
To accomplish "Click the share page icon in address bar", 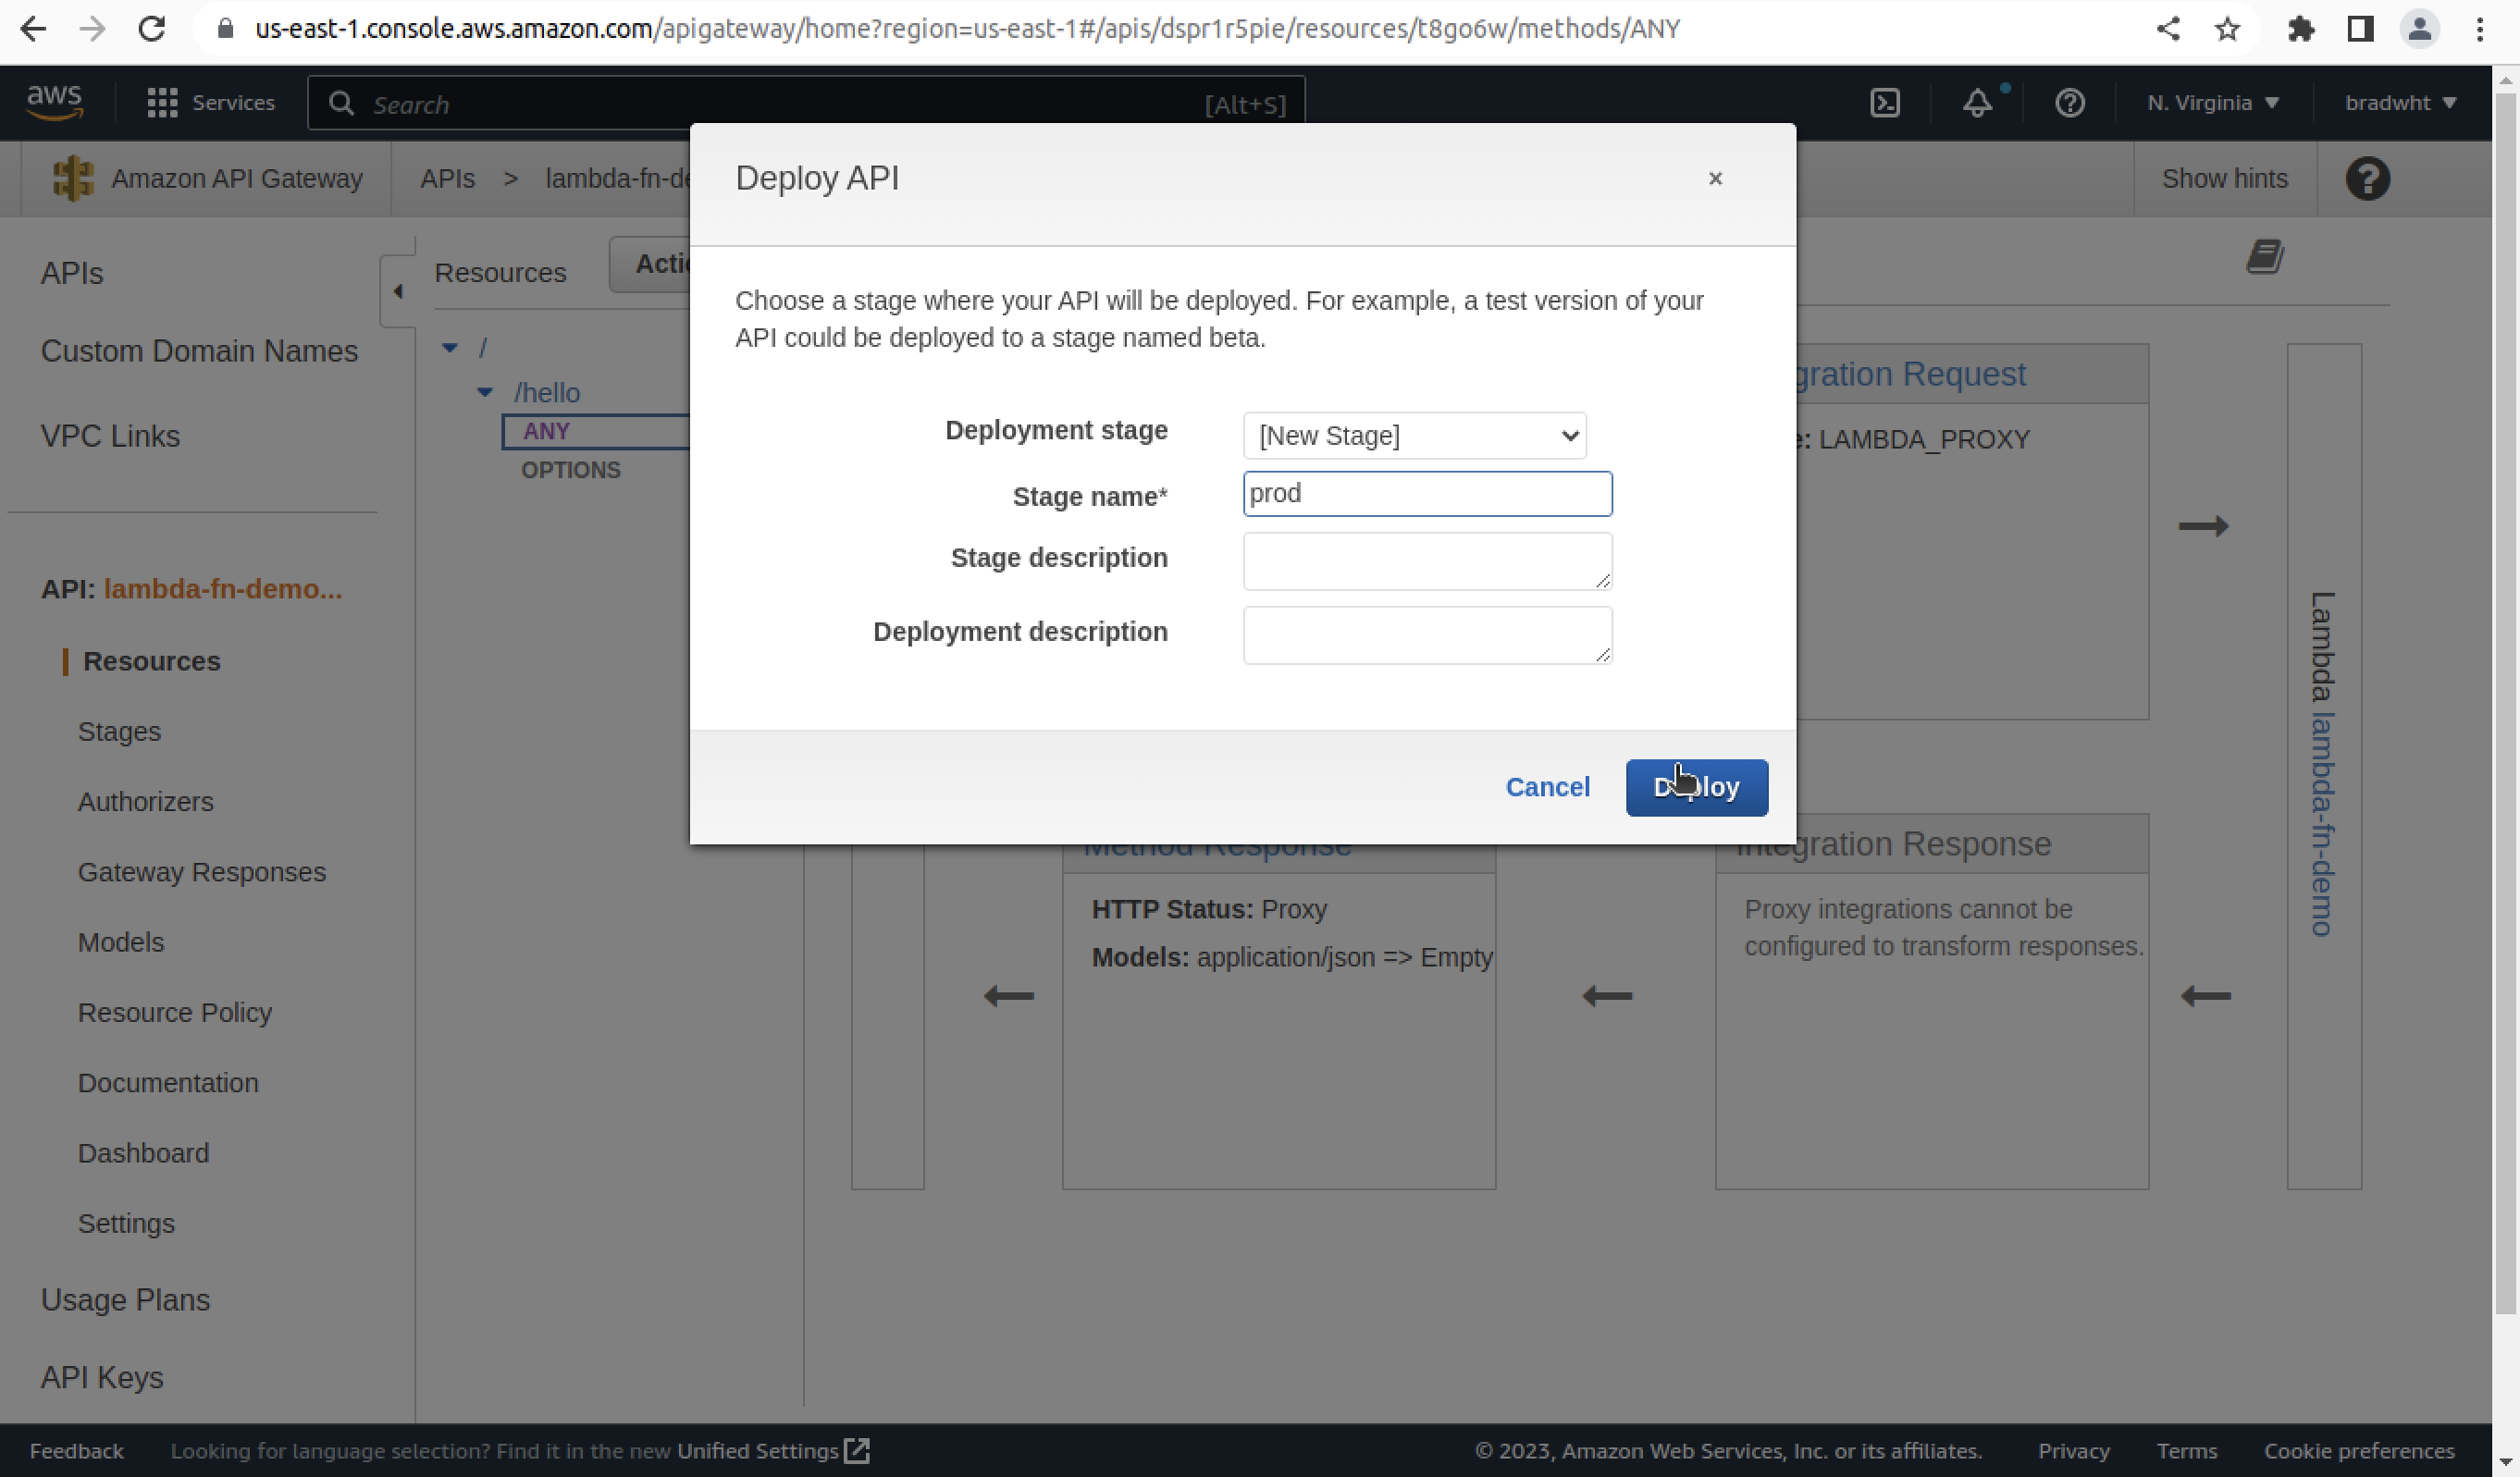I will pos(2168,29).
